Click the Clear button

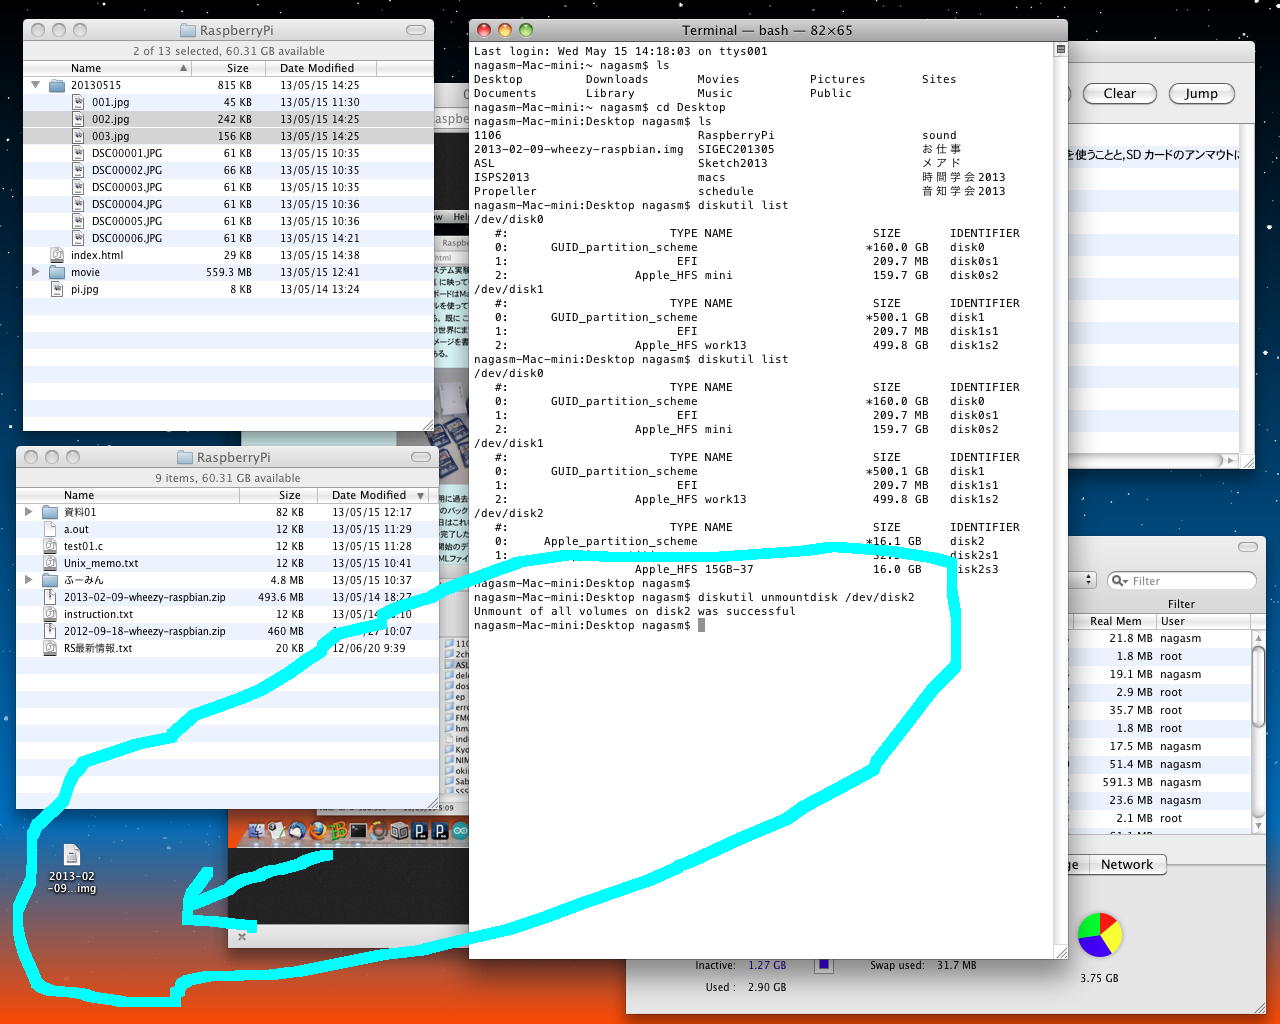tap(1119, 94)
